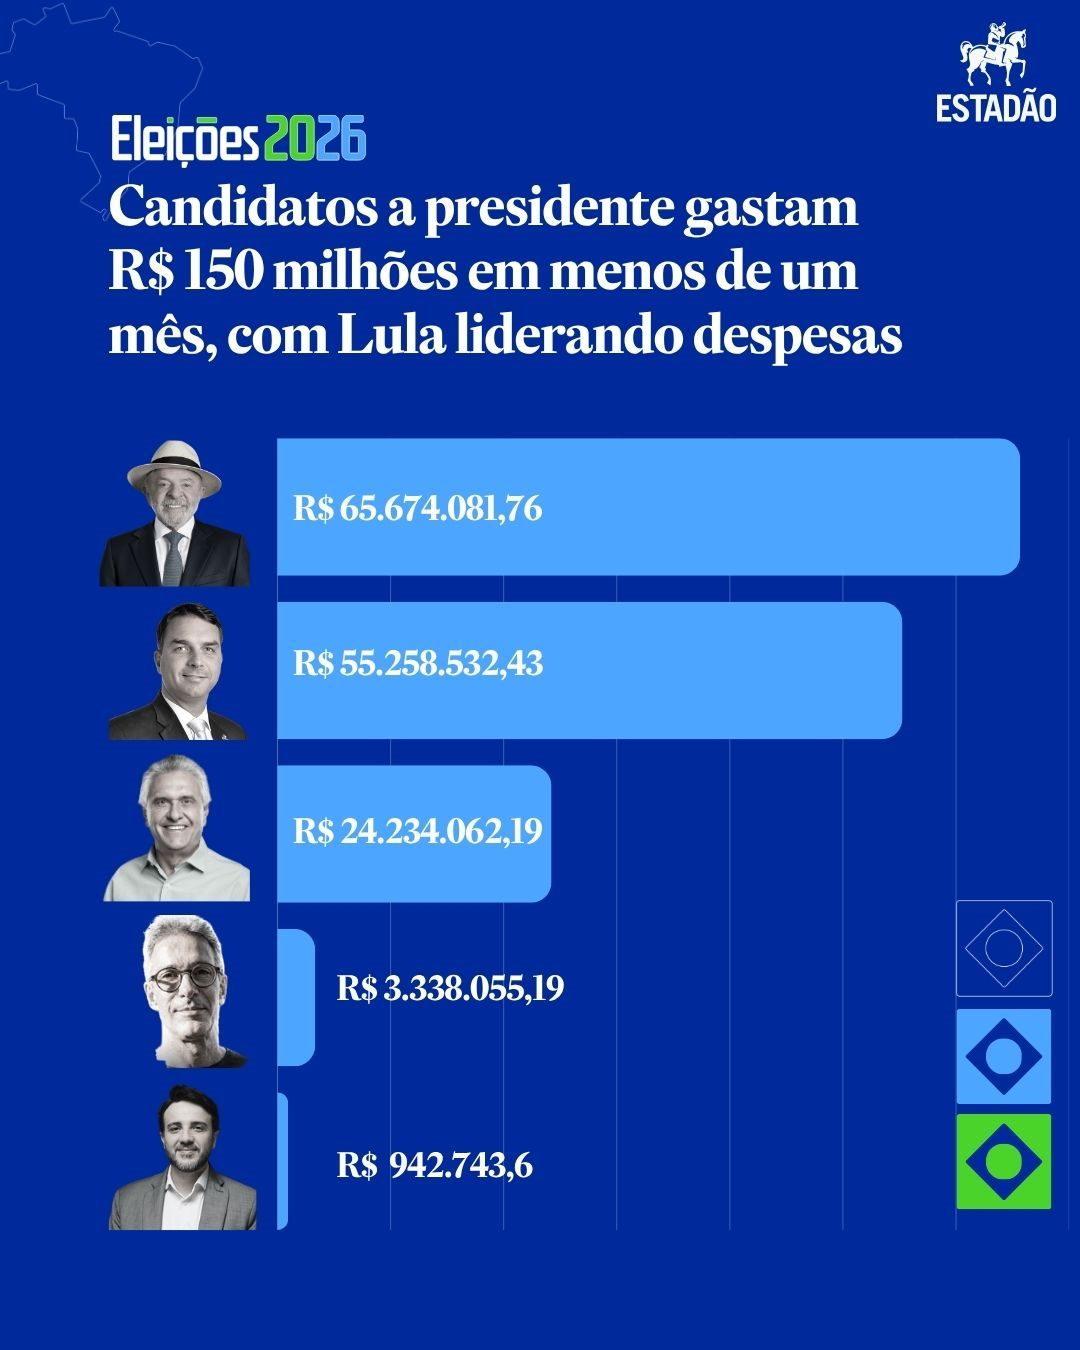The width and height of the screenshot is (1080, 1350).
Task: Click the R$ 65.674.081,76 bar
Action: [x=648, y=507]
